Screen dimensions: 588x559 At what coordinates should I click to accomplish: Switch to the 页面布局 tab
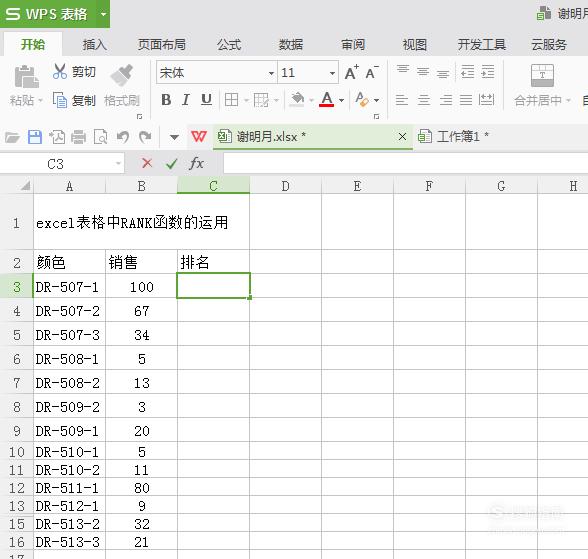(162, 45)
